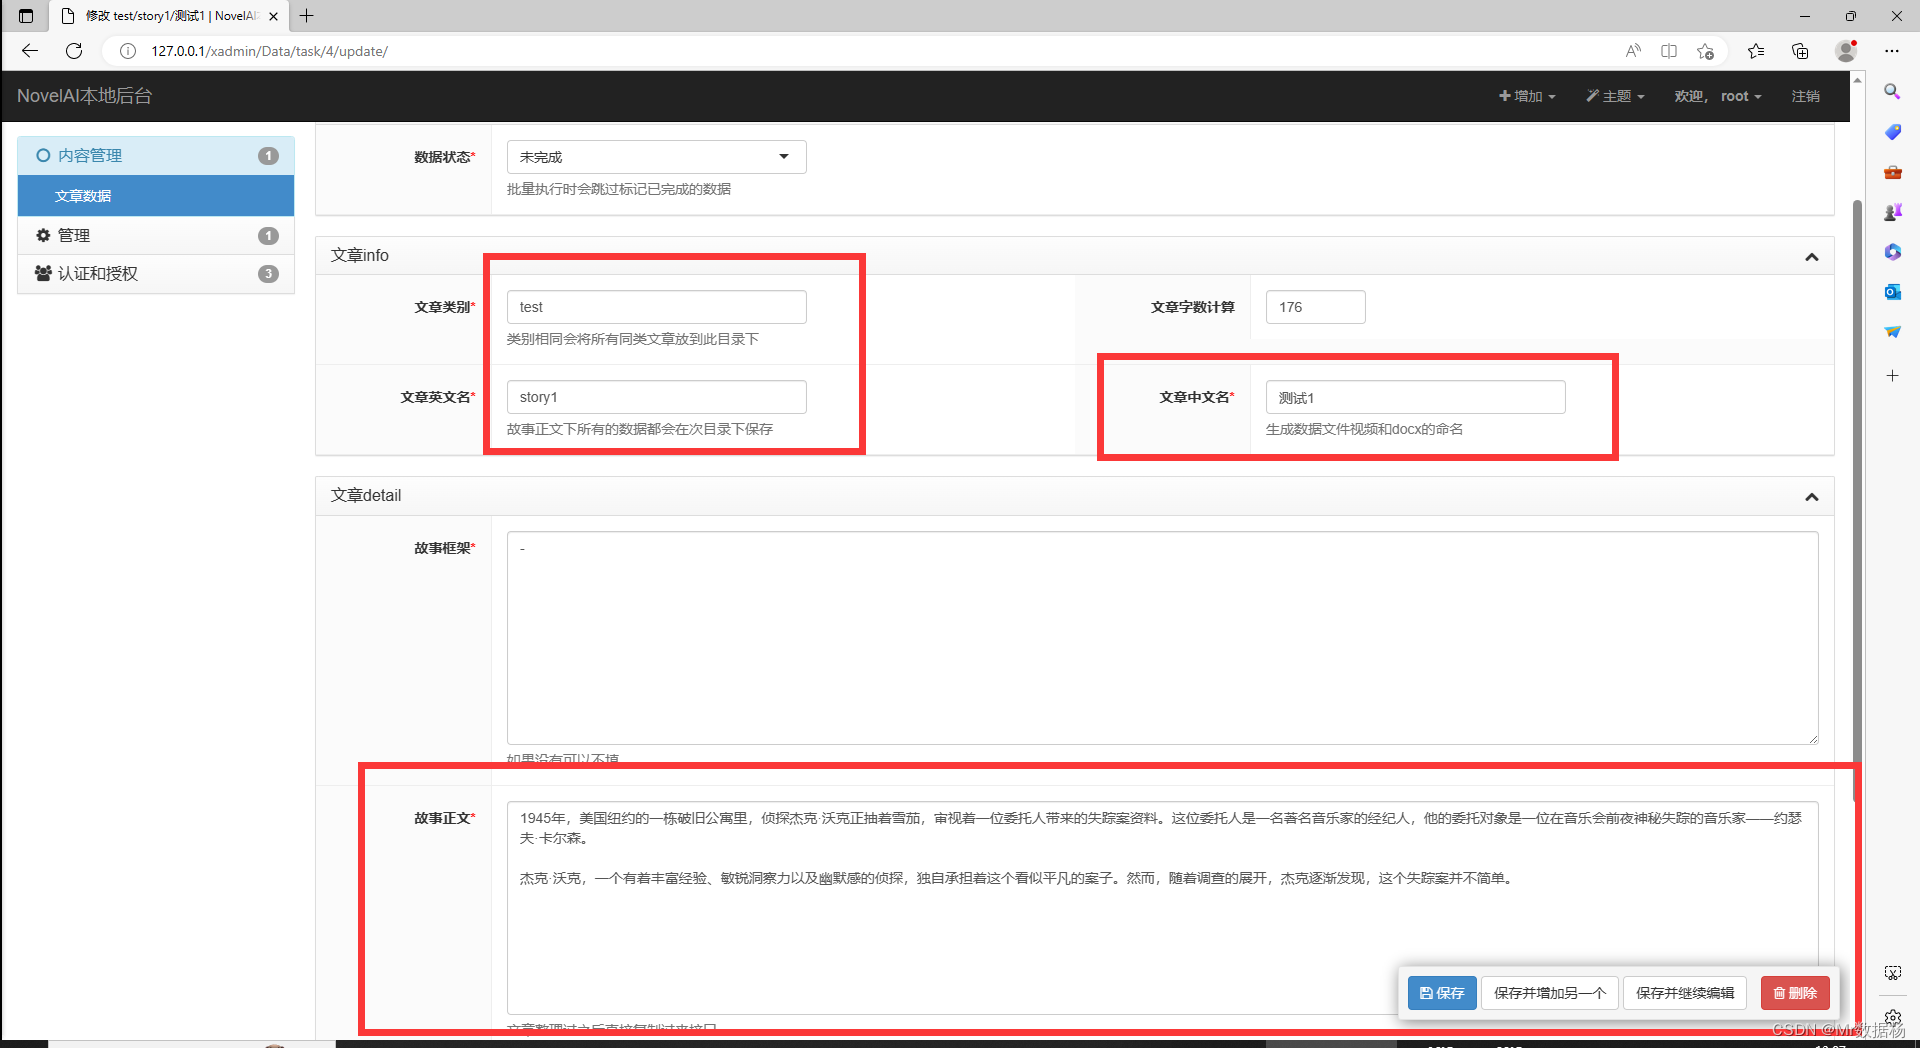1920x1048 pixels.
Task: Click the 文章字数计算 field
Action: click(x=1315, y=307)
